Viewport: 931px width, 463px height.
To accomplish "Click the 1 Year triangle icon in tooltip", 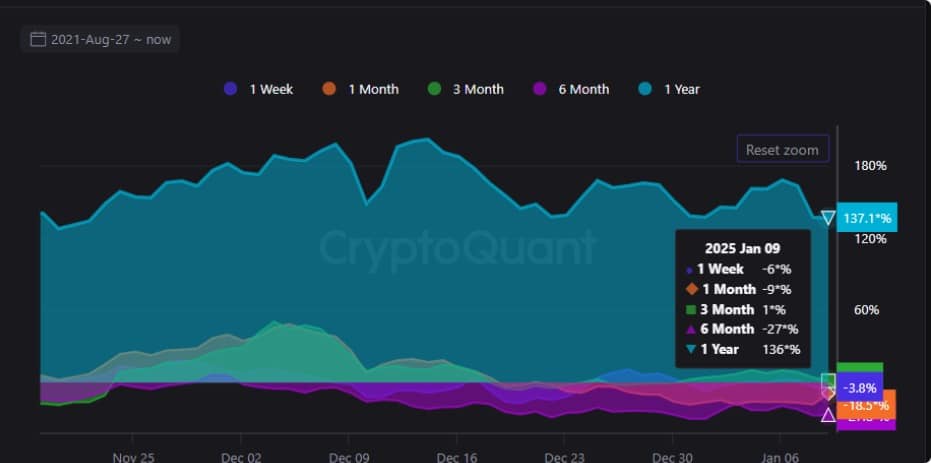I will tap(689, 349).
